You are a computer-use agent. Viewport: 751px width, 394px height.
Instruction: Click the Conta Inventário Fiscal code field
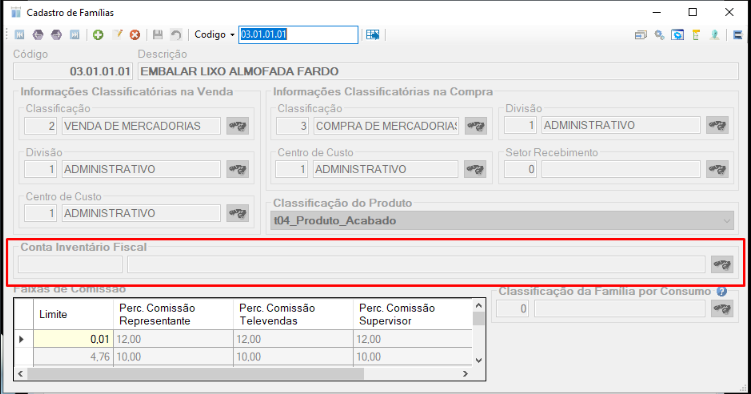coord(70,264)
